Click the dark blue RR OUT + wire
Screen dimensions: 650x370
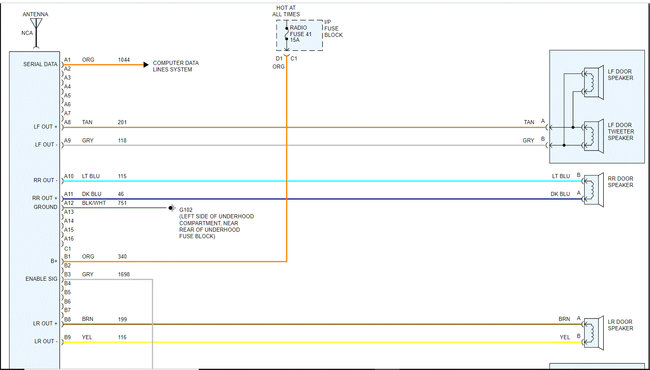(x=323, y=199)
